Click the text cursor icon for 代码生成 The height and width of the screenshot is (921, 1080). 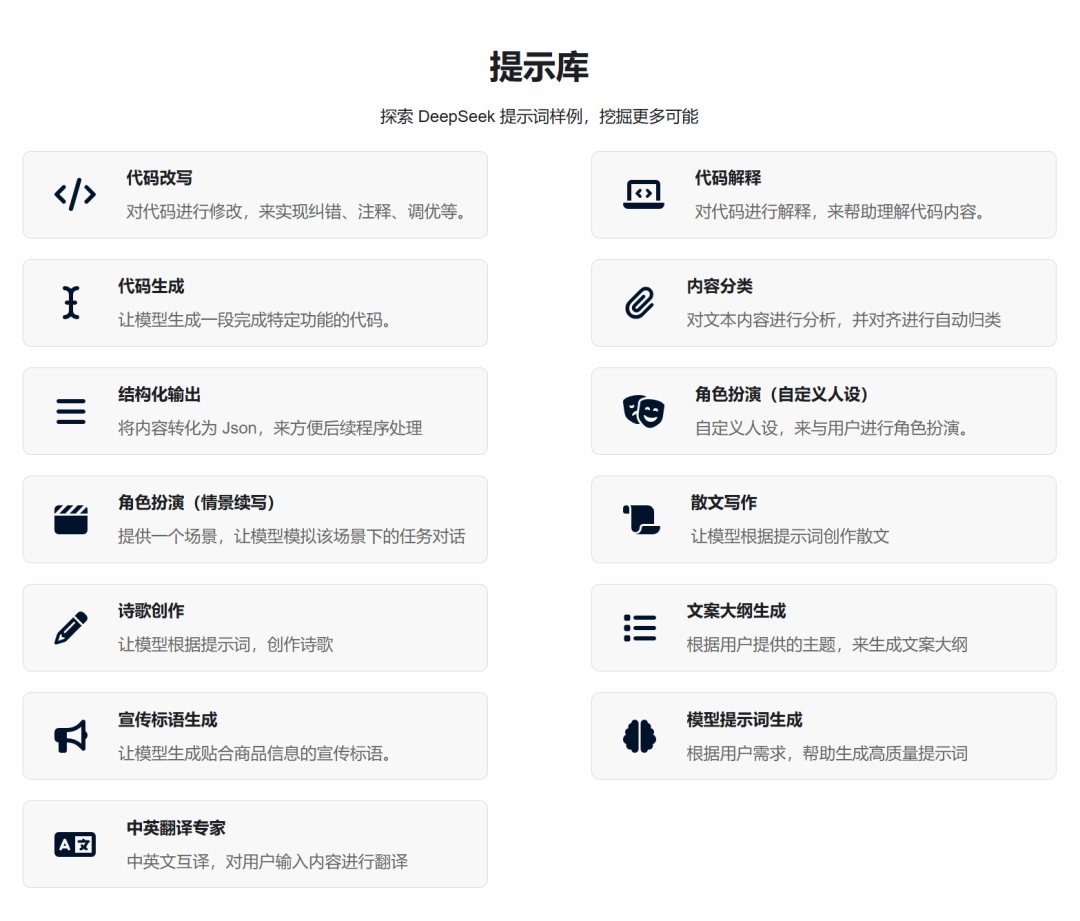[70, 303]
